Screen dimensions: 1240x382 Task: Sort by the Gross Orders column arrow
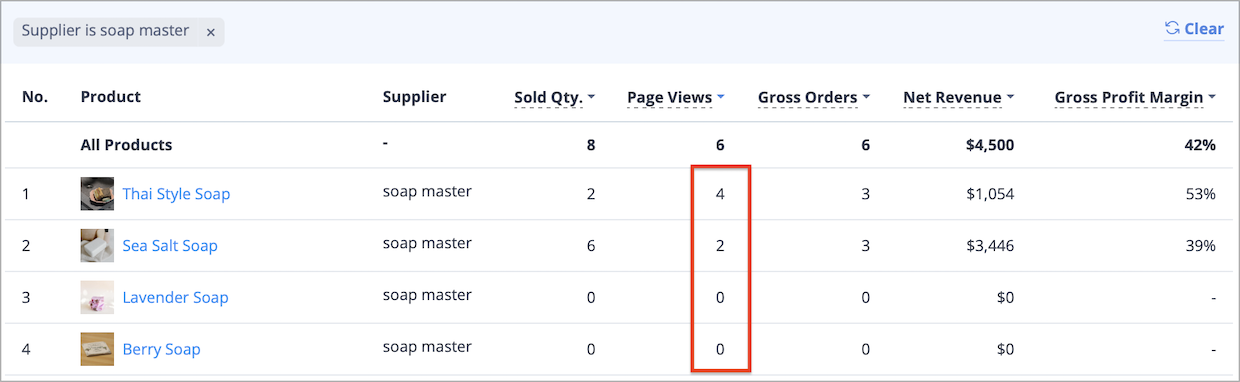[x=866, y=98]
